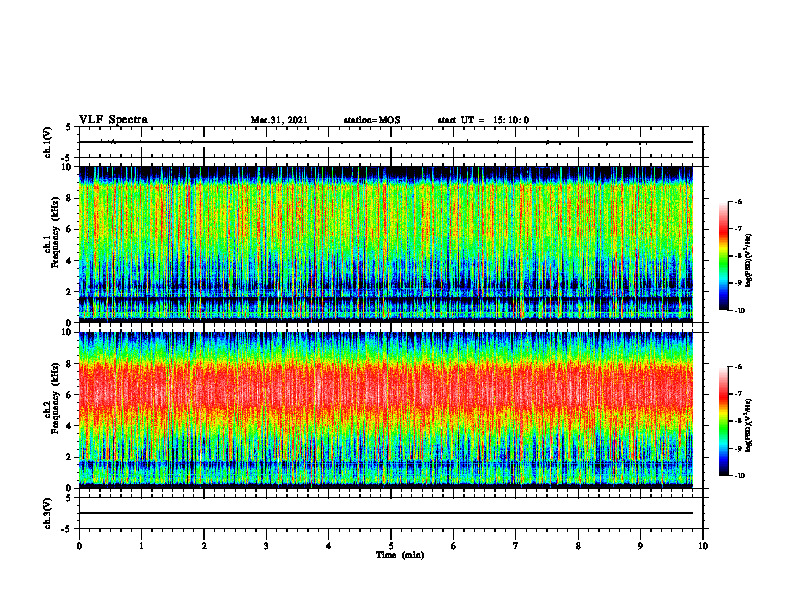Viewport: 792px width, 612px height.
Task: Click the "10" tick on time axis
Action: point(703,546)
